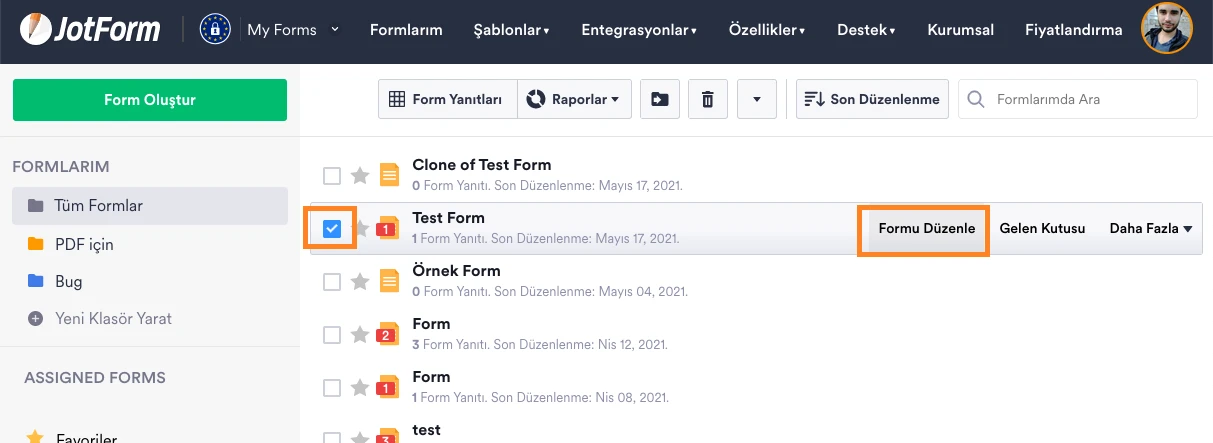Check the Örnek Form checkbox
The width and height of the screenshot is (1213, 443).
pyautogui.click(x=332, y=282)
